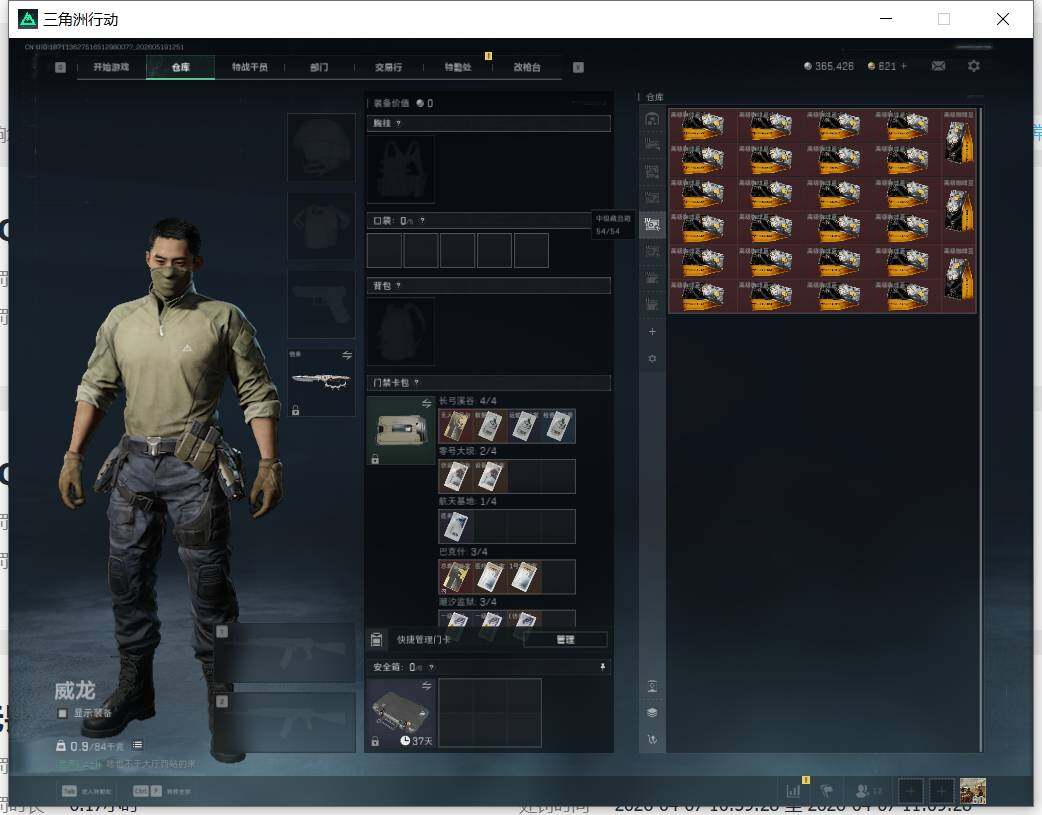
Task: Pin the 安全箱 section
Action: click(x=603, y=667)
